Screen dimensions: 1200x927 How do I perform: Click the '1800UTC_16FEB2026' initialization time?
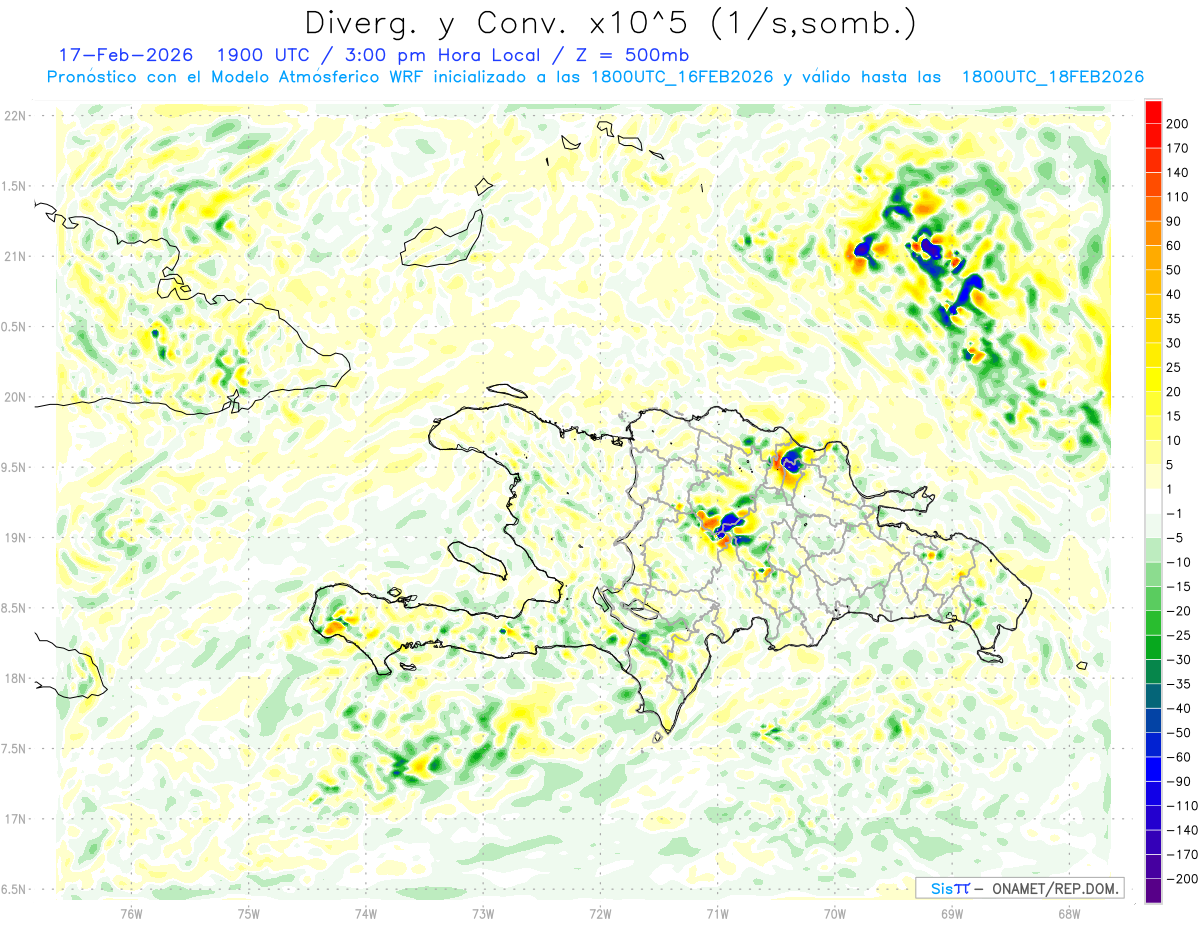[x=682, y=77]
